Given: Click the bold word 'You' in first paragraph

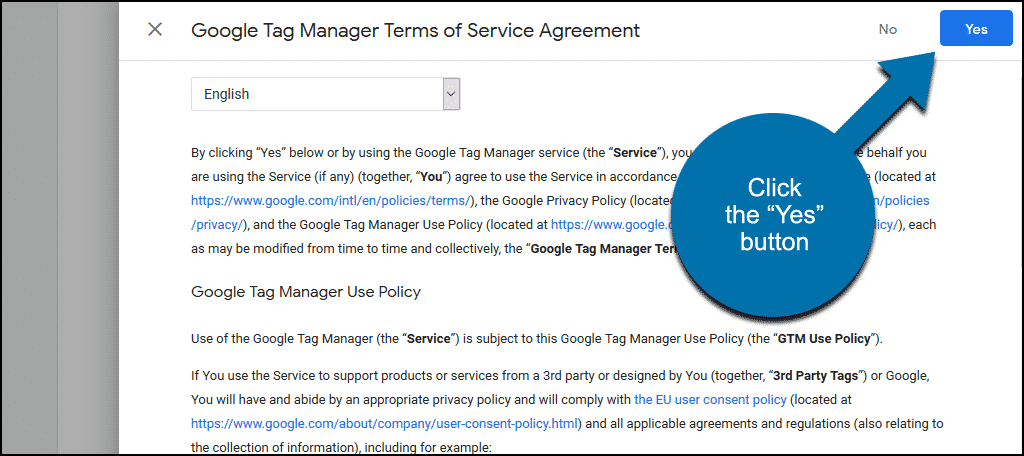Looking at the screenshot, I should point(431,177).
